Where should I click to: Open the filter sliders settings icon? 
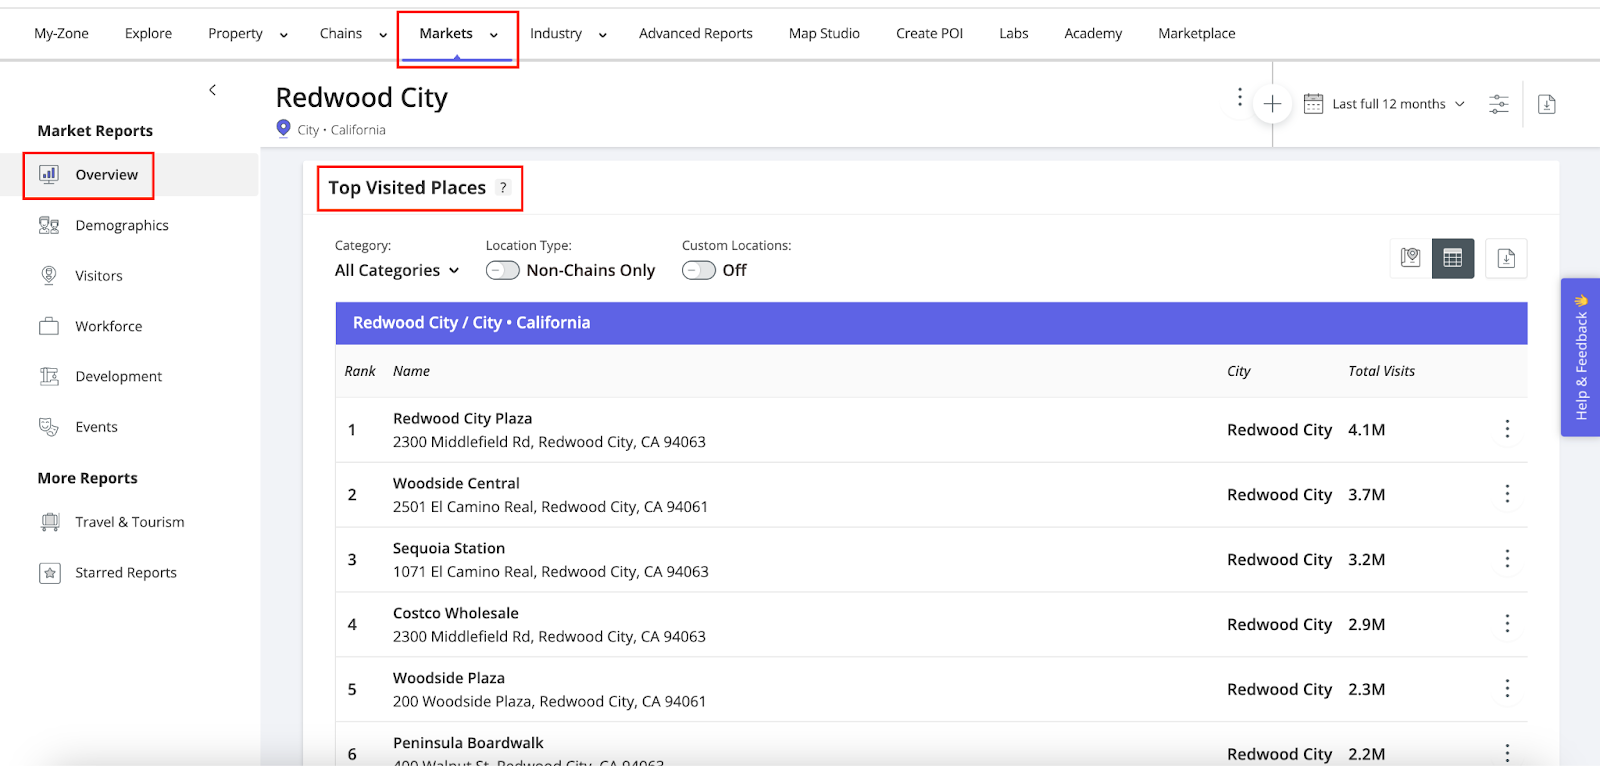(1498, 104)
